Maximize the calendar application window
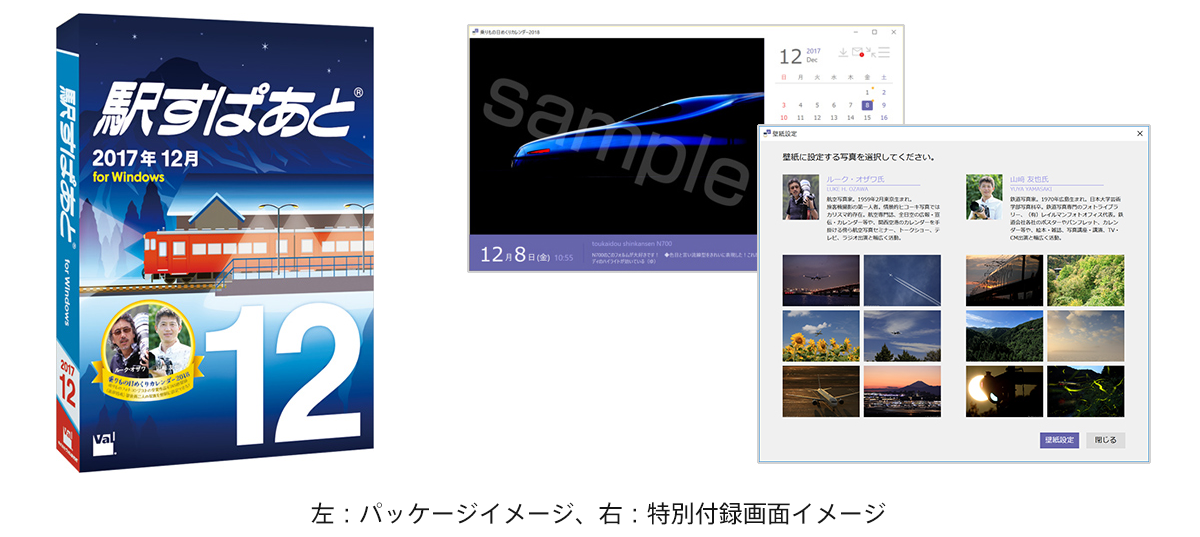Image resolution: width=1200 pixels, height=537 pixels. [874, 32]
